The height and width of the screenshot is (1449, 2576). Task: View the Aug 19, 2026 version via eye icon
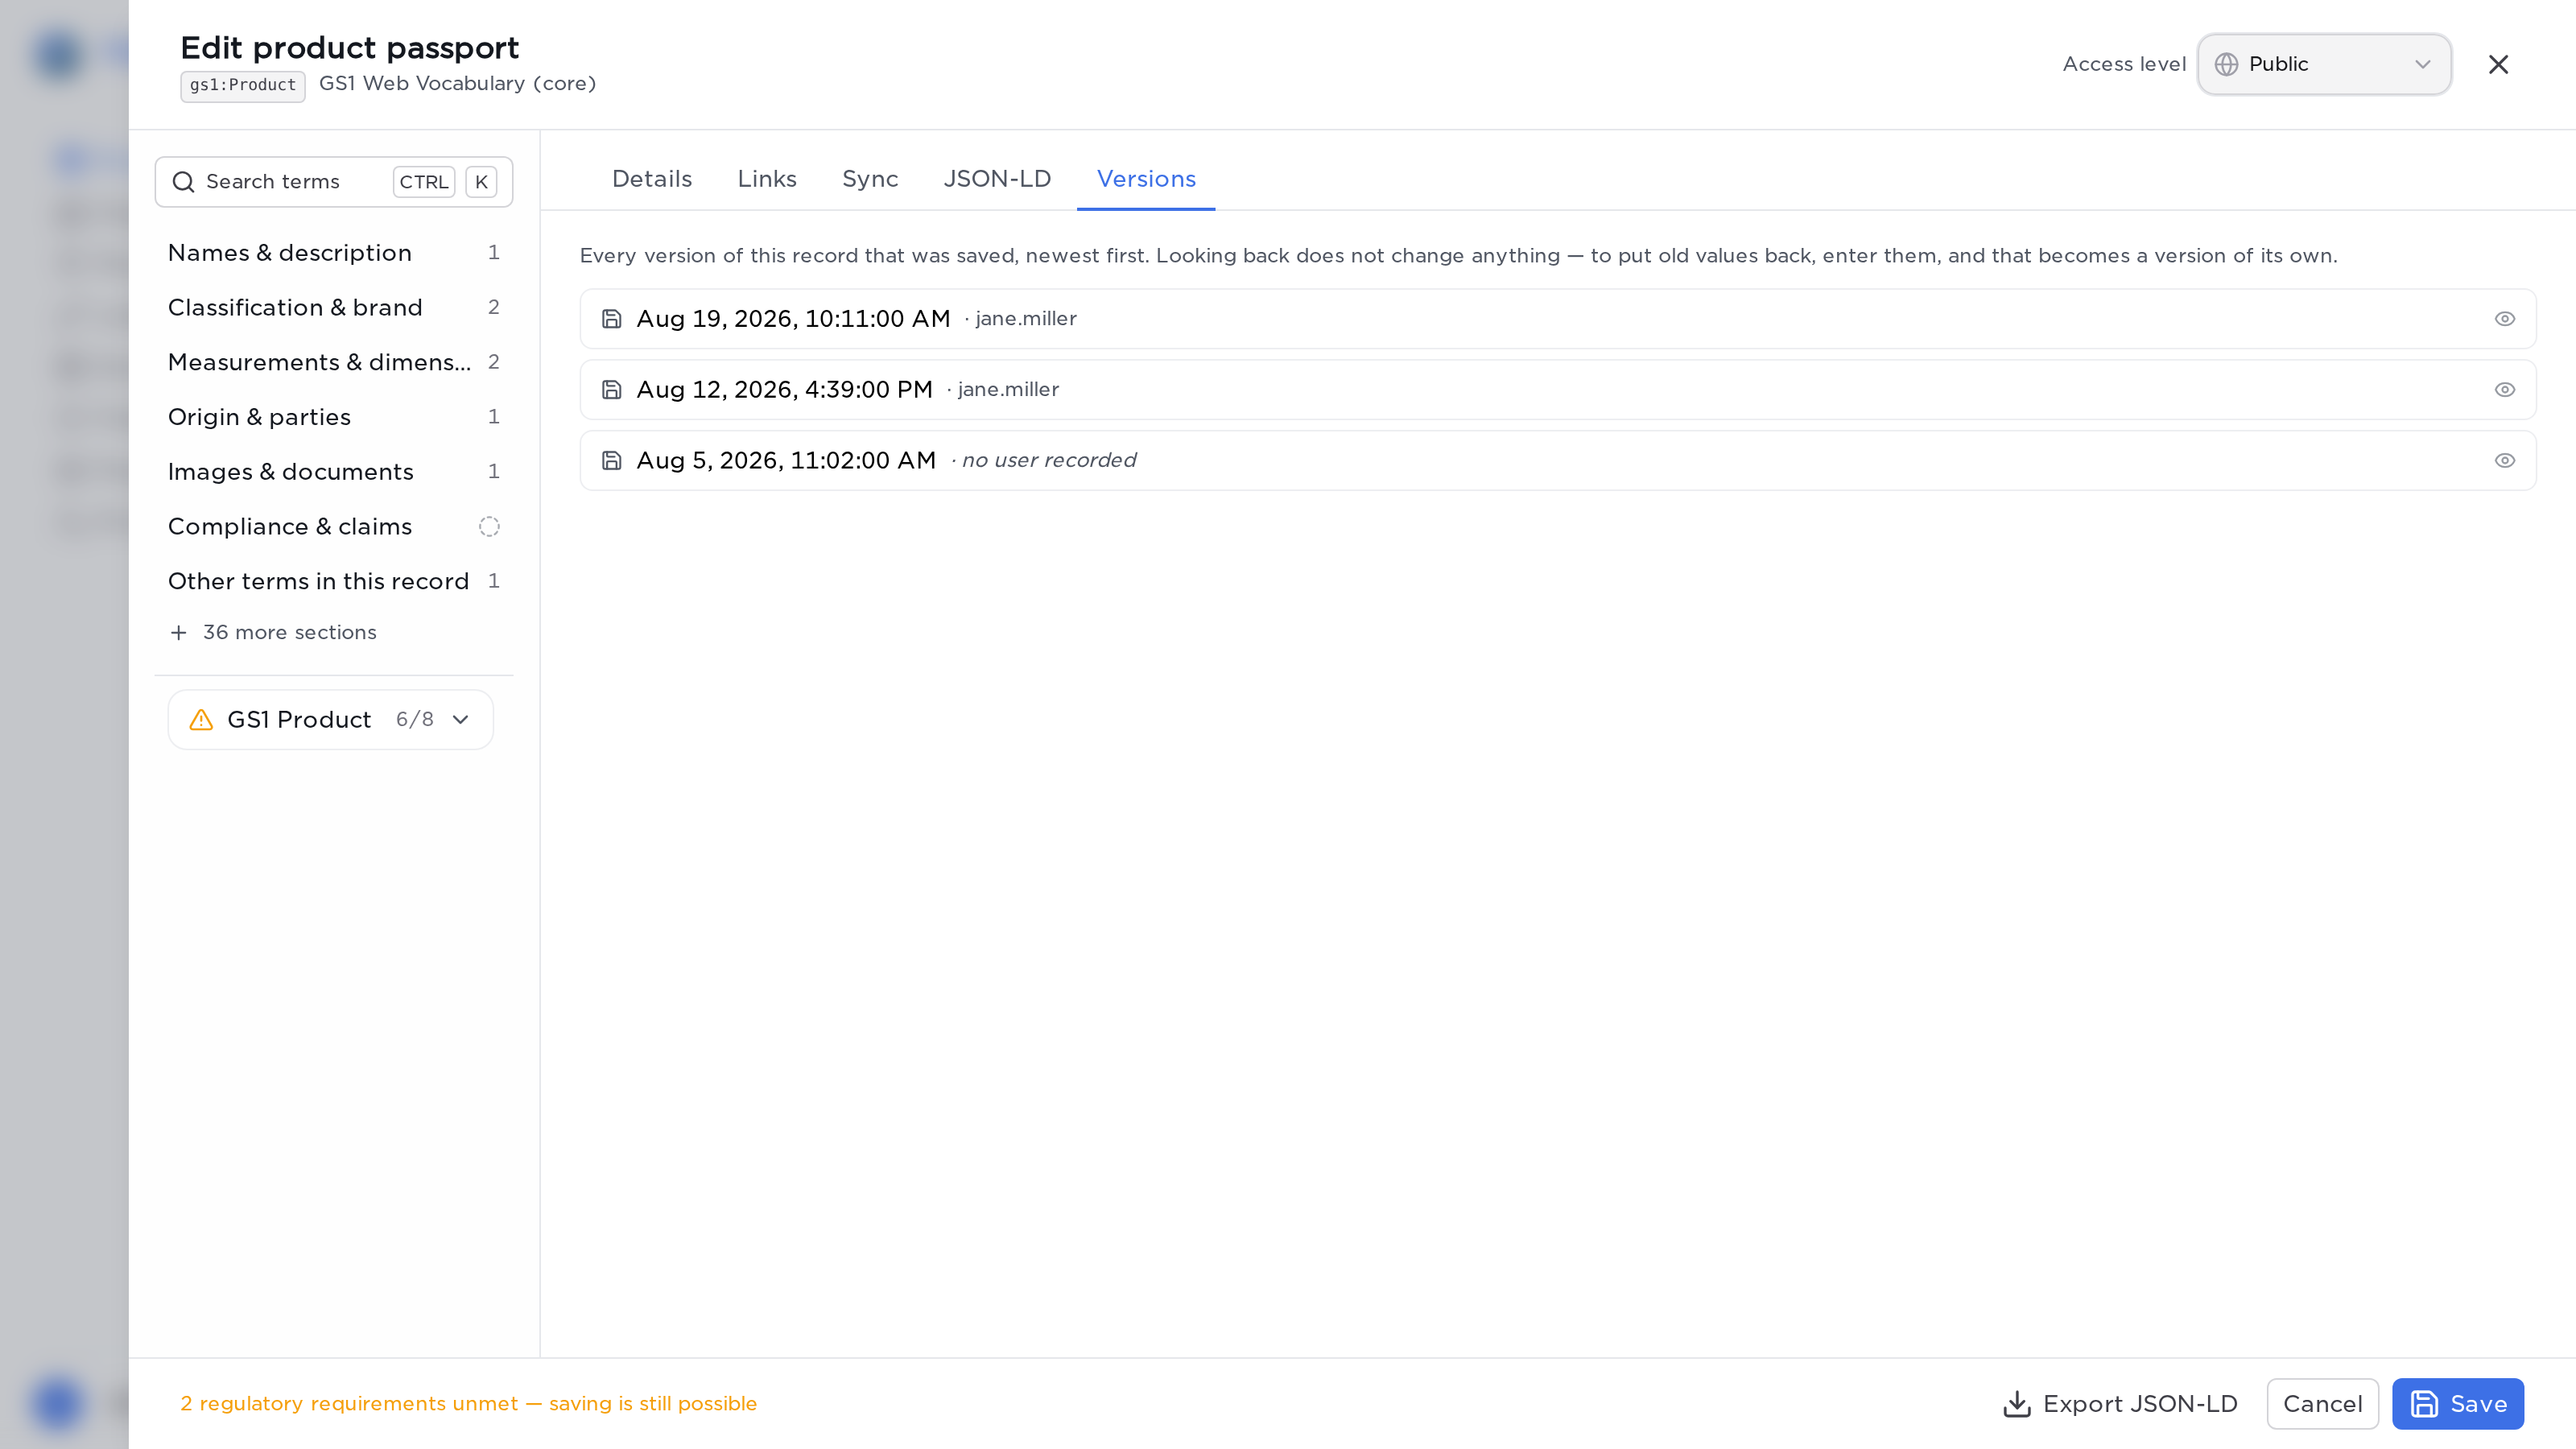click(2504, 319)
